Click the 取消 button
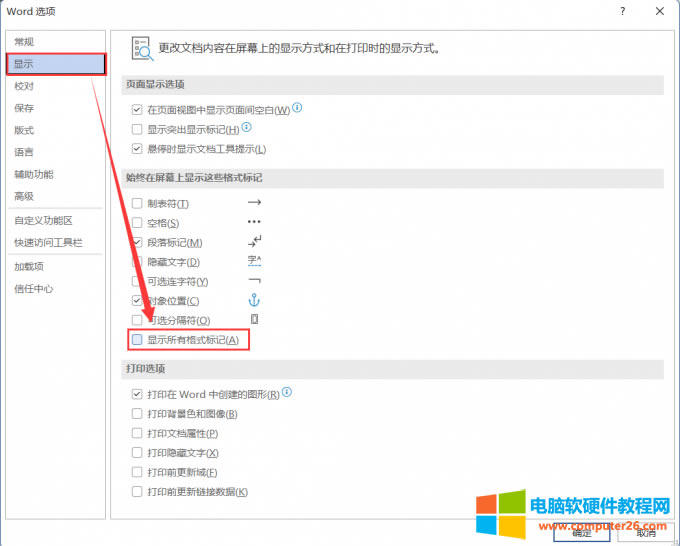This screenshot has height=546, width=680. click(x=642, y=533)
